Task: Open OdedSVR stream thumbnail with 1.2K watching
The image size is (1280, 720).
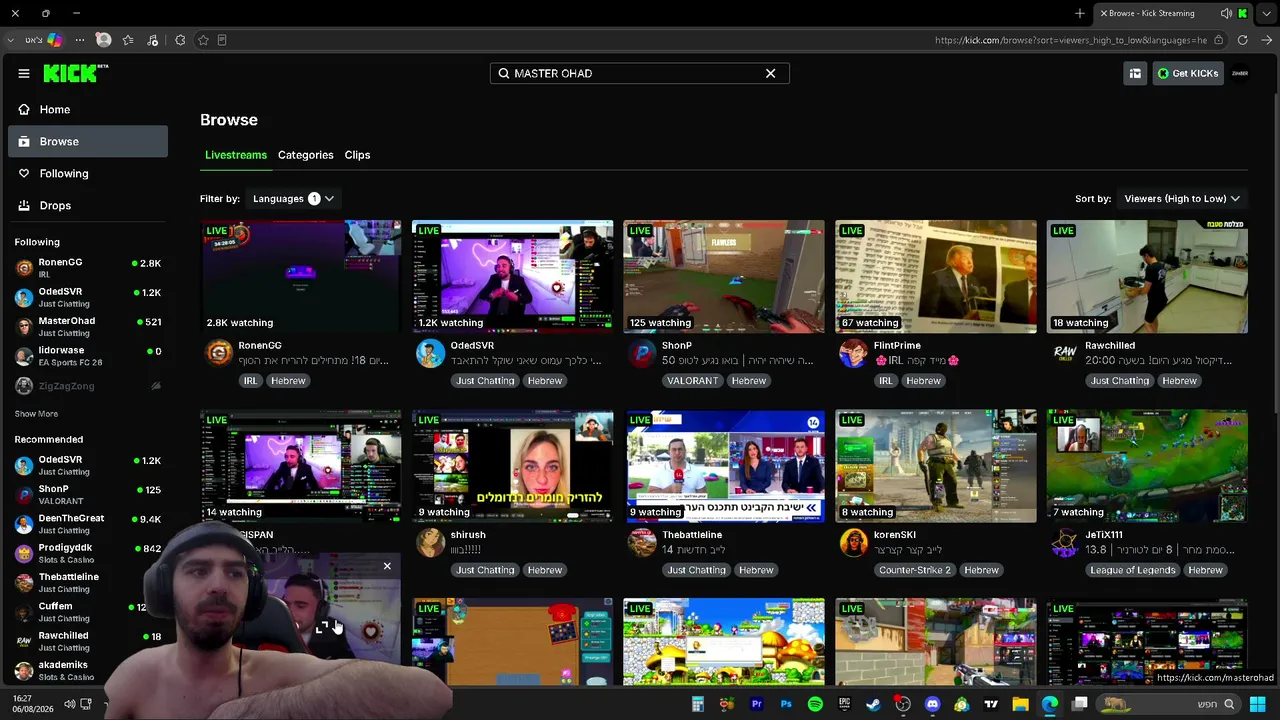Action: pos(513,276)
